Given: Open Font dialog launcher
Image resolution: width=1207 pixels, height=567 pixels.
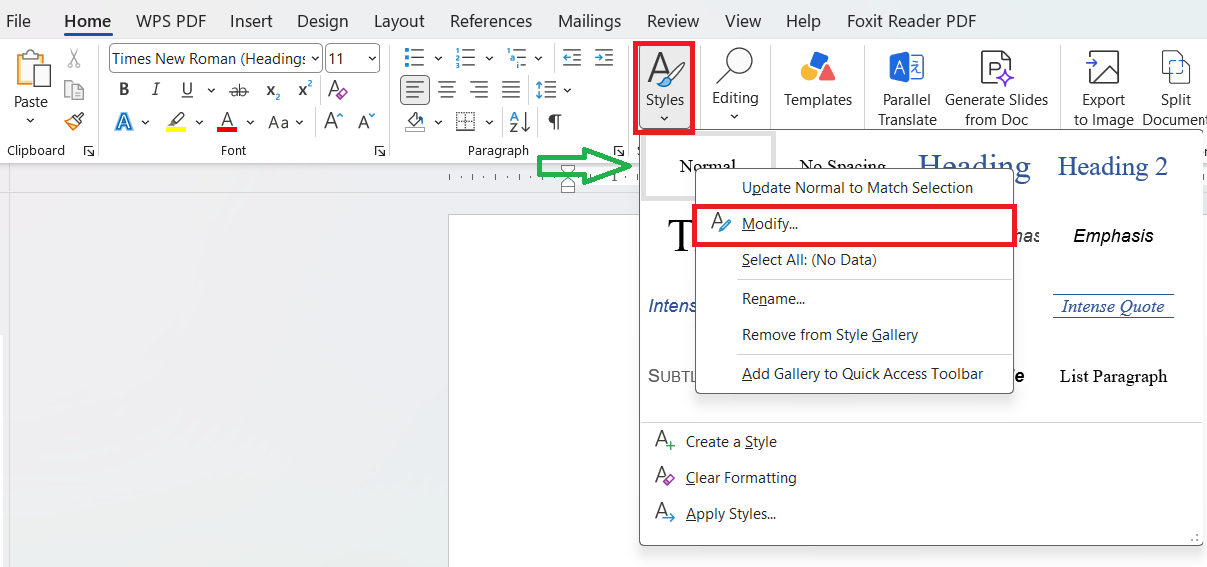Looking at the screenshot, I should (x=380, y=151).
